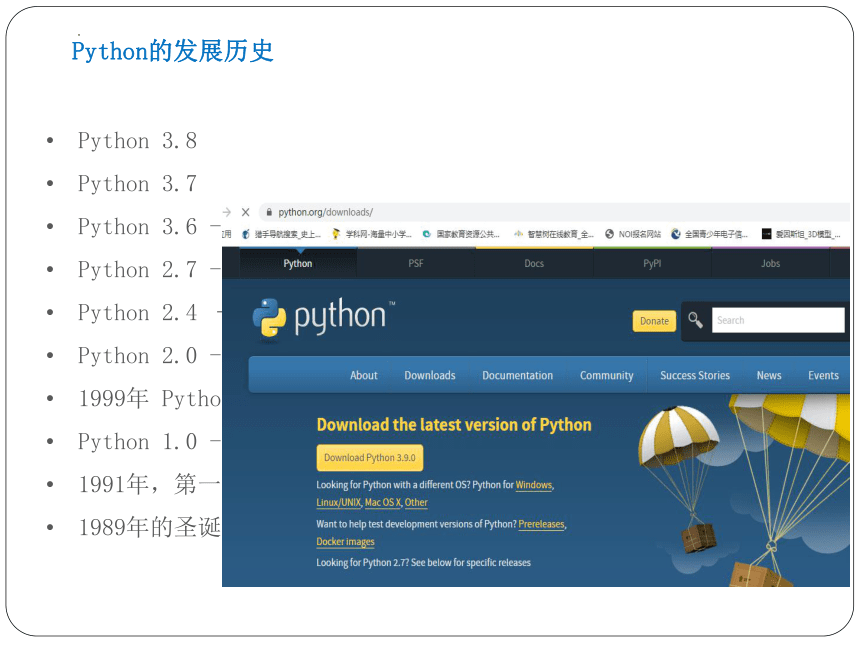This screenshot has width=860, height=645.
Task: Click the magnifying glass search icon
Action: coord(695,320)
